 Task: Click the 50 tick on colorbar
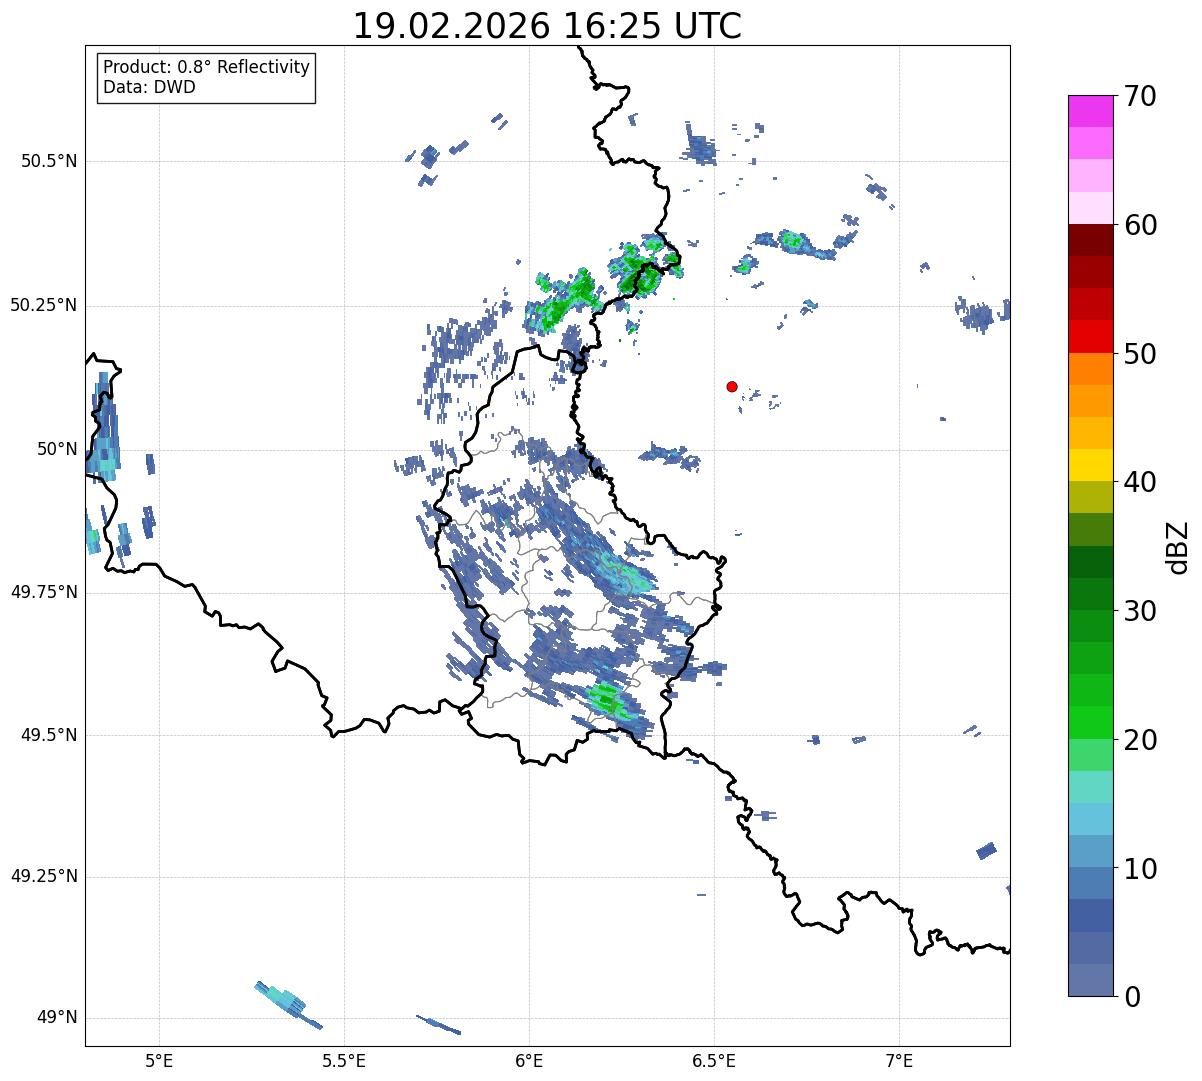coord(1140,354)
